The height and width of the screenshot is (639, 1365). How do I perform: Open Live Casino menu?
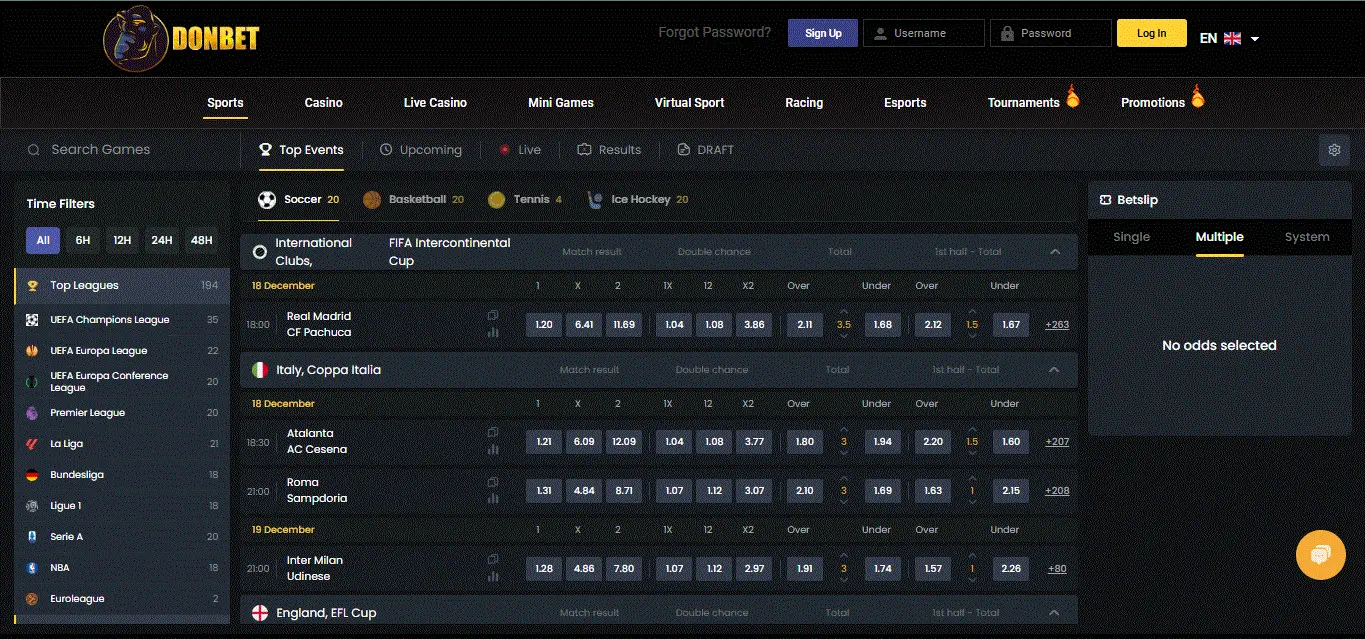tap(435, 103)
